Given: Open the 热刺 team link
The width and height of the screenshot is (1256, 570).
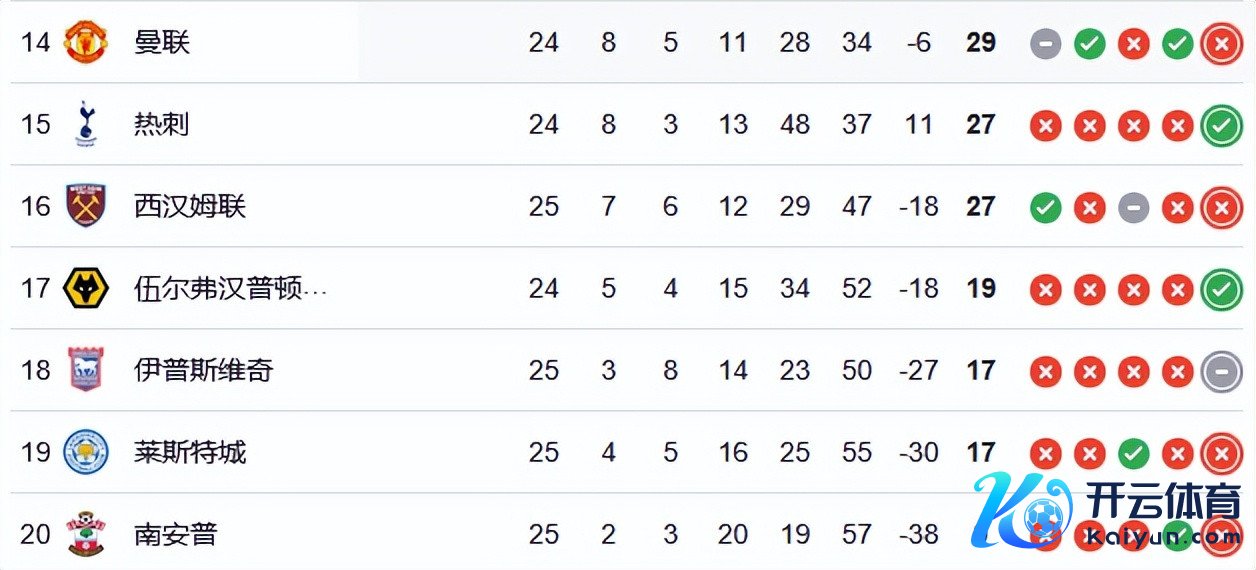Looking at the screenshot, I should [x=161, y=125].
